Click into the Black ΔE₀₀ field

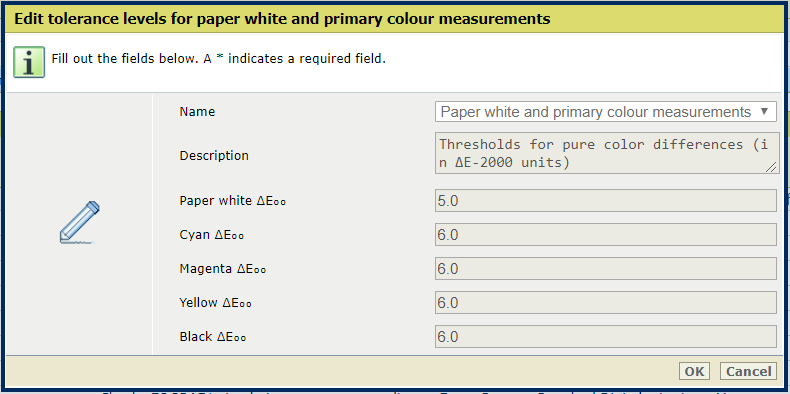point(606,337)
